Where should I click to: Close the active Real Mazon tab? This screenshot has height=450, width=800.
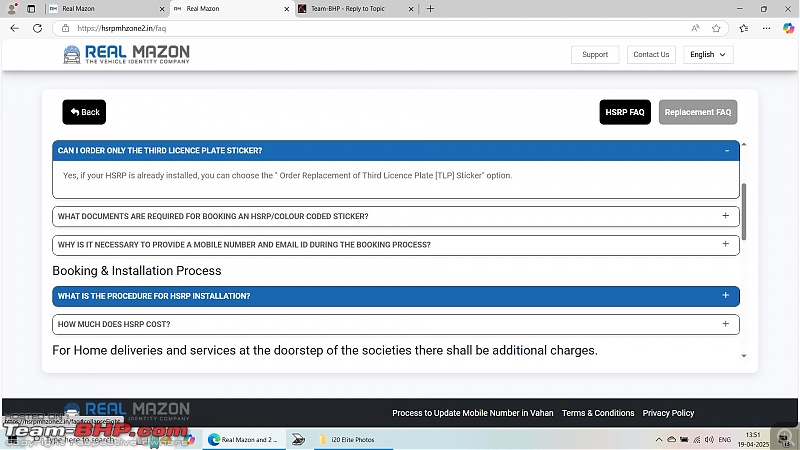click(x=286, y=9)
